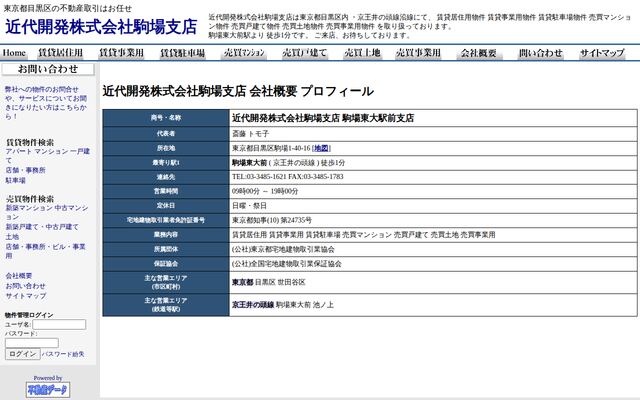
Task: Select the 売買事業用 navigation tab
Action: [x=418, y=53]
